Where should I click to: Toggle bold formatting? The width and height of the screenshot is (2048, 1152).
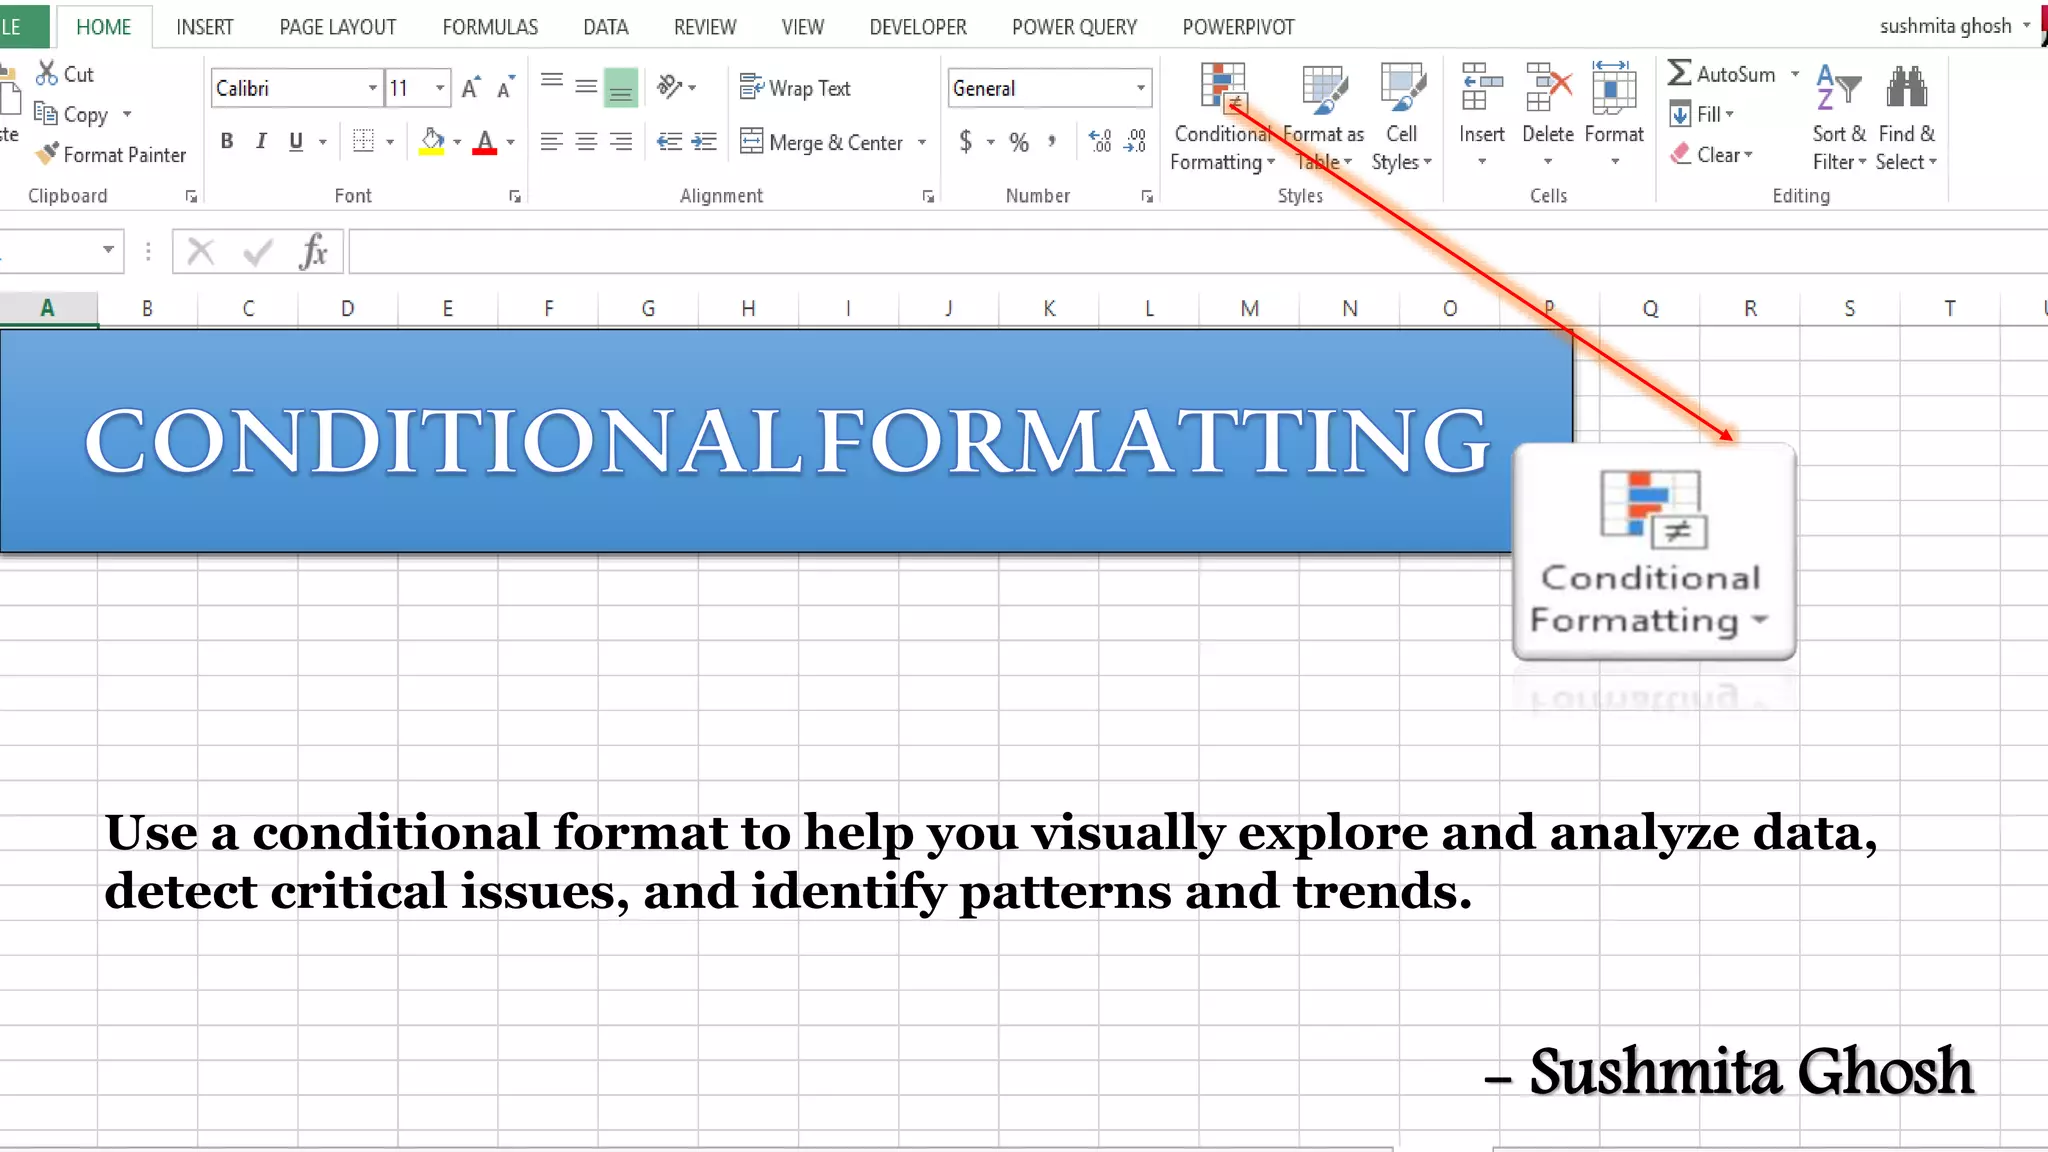pos(227,141)
